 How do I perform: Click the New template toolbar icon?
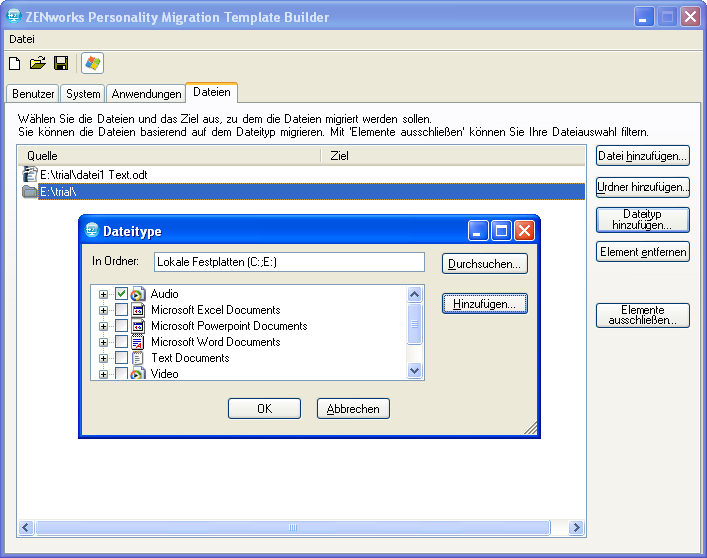point(14,64)
